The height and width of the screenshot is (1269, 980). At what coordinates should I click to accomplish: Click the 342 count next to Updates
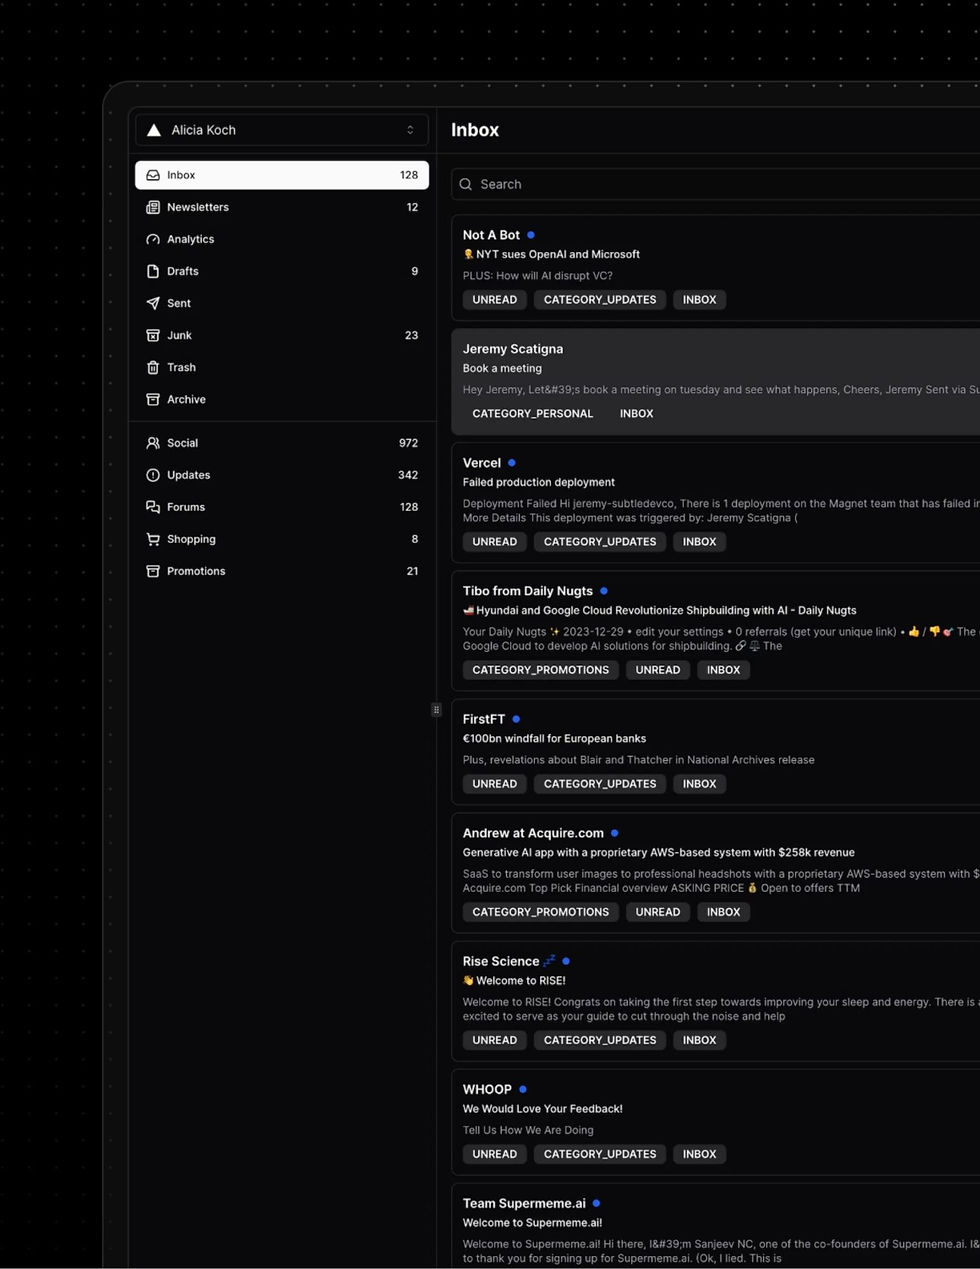408,475
